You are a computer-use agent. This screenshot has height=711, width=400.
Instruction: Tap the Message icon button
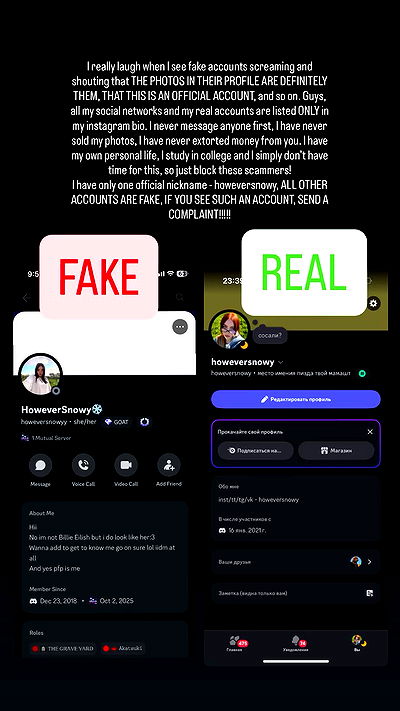point(40,465)
